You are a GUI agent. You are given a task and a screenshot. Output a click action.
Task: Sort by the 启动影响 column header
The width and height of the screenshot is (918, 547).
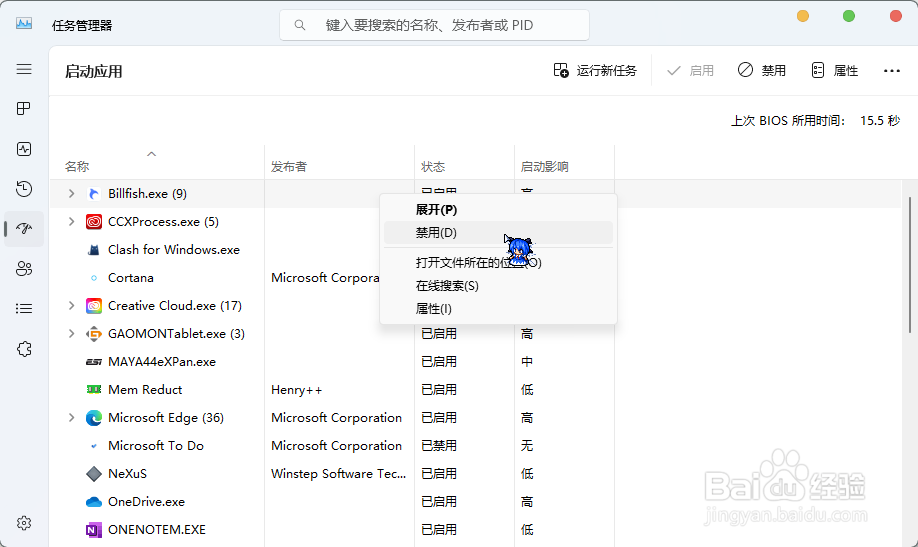click(544, 167)
